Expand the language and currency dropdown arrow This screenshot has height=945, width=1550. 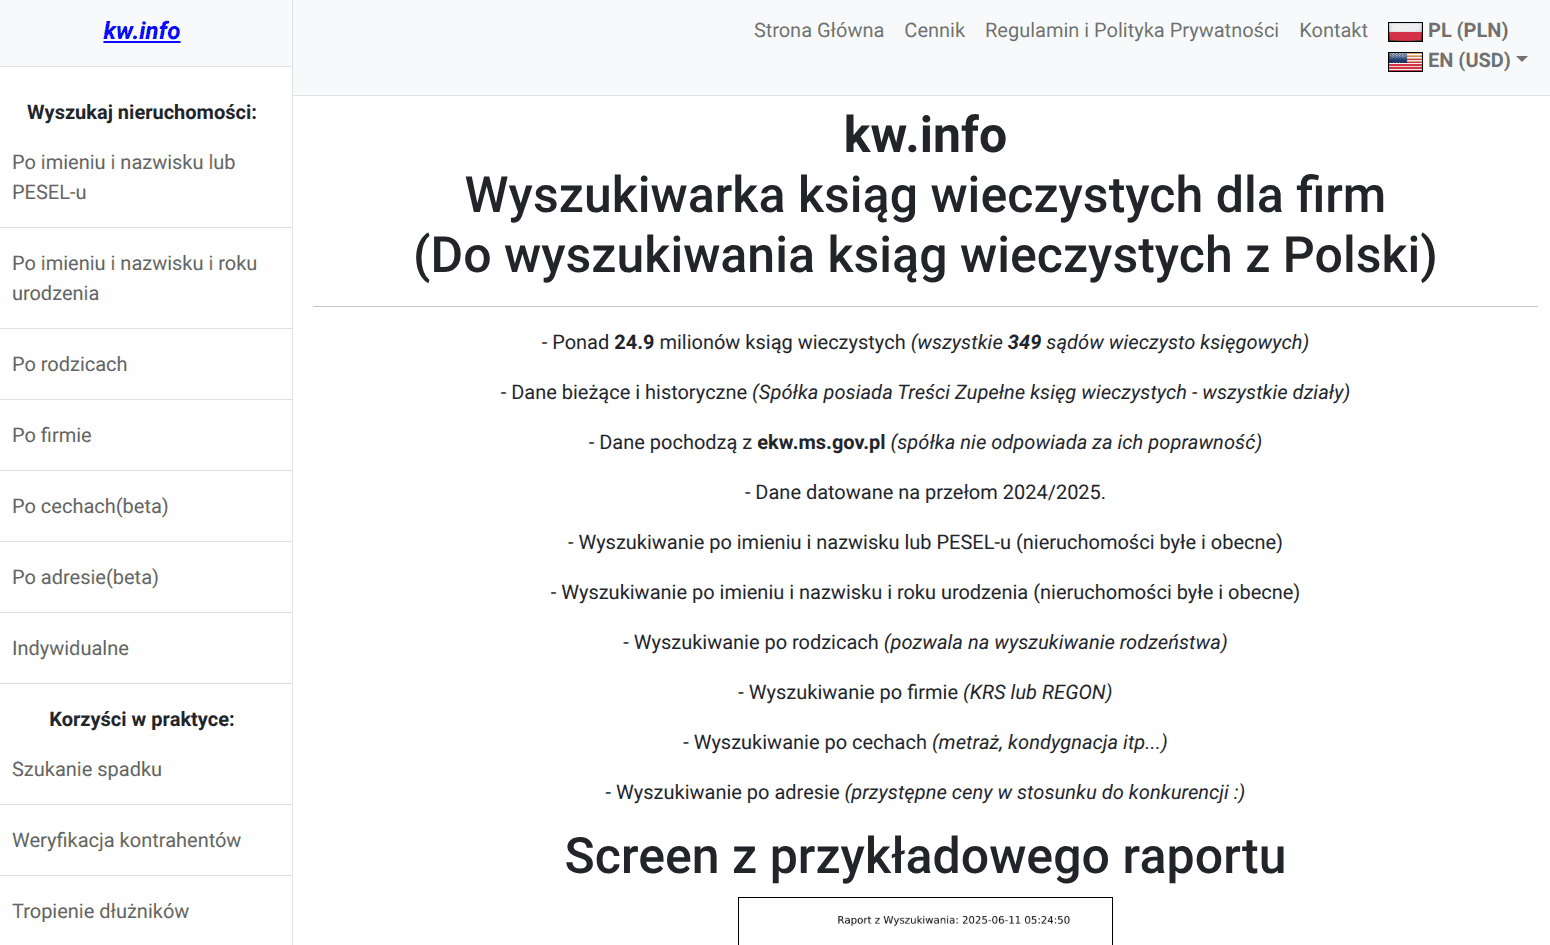[1522, 60]
